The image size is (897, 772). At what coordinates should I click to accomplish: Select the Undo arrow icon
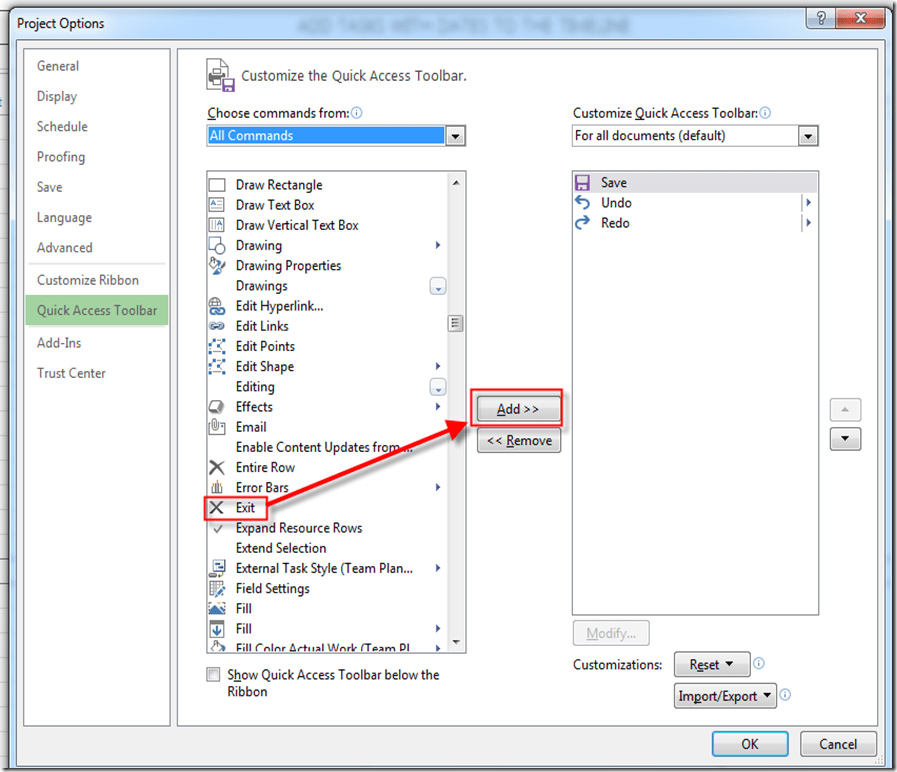pyautogui.click(x=583, y=203)
